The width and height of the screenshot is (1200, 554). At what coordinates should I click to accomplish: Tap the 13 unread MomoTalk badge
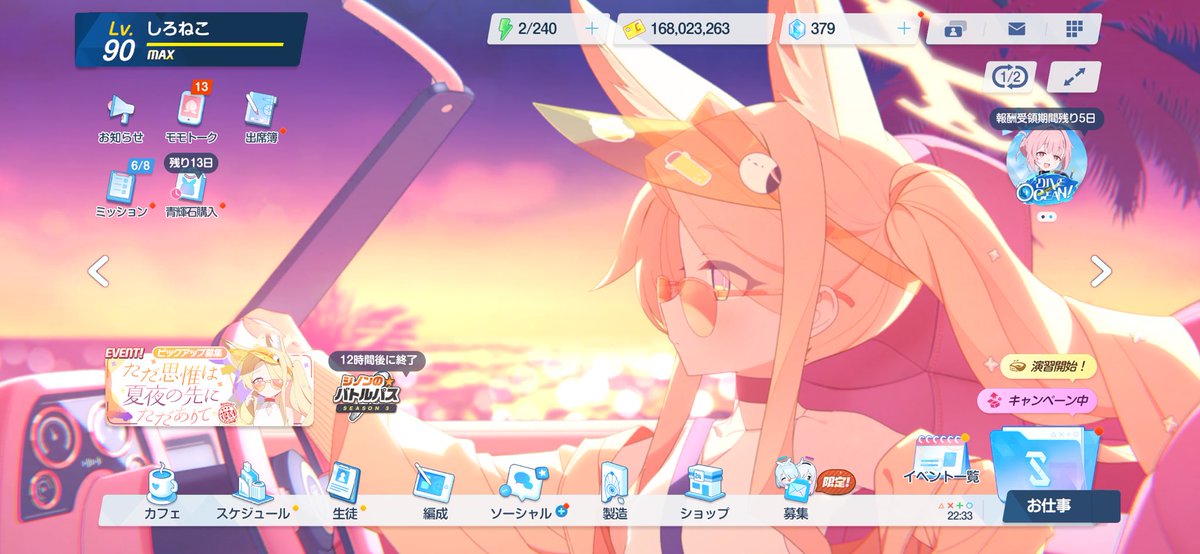(x=200, y=87)
